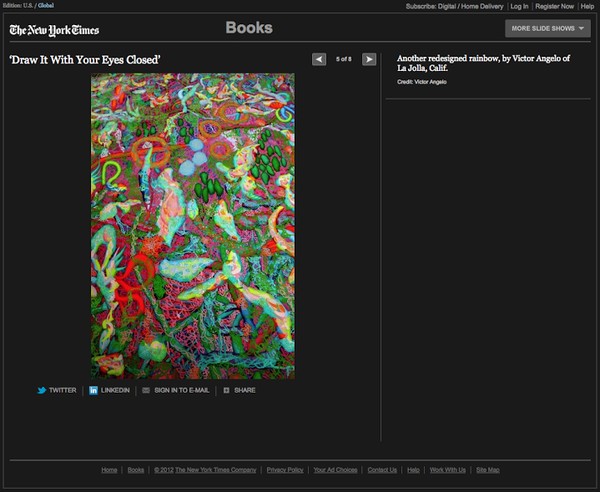
Task: Open the Home Delivery subscription link
Action: pyautogui.click(x=482, y=6)
